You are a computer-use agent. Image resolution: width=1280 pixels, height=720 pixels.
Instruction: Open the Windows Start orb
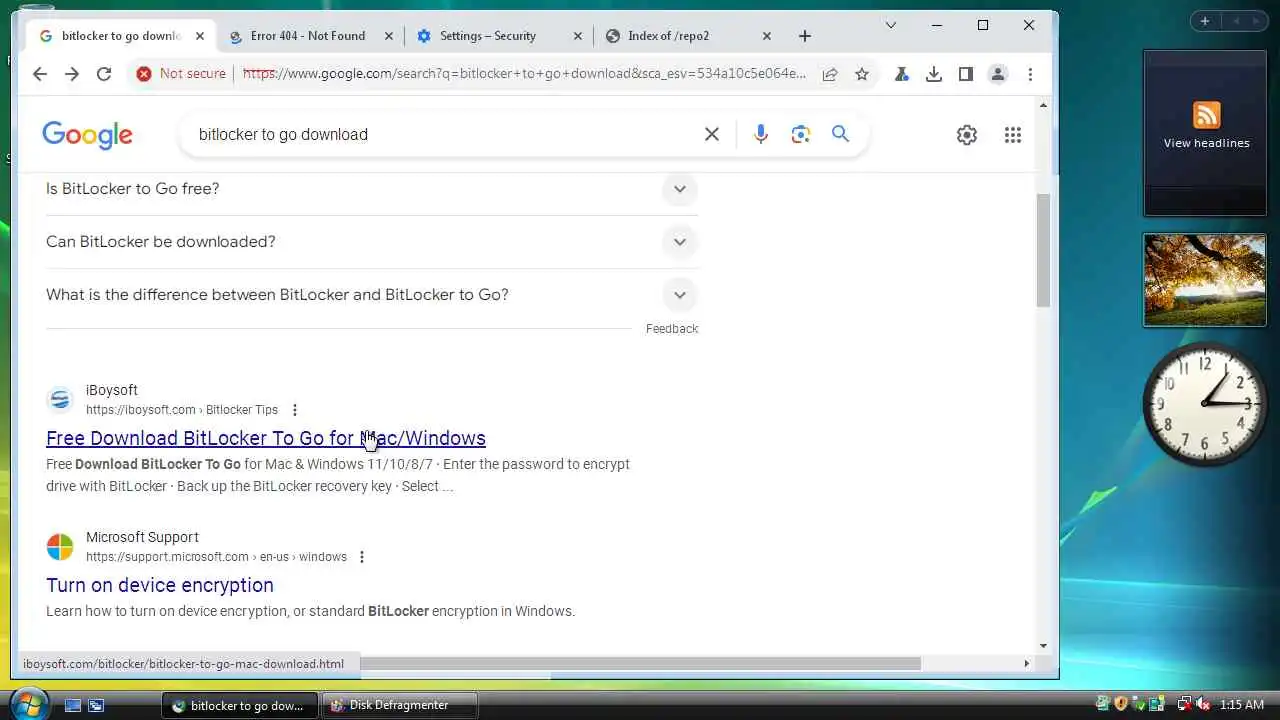click(x=28, y=704)
